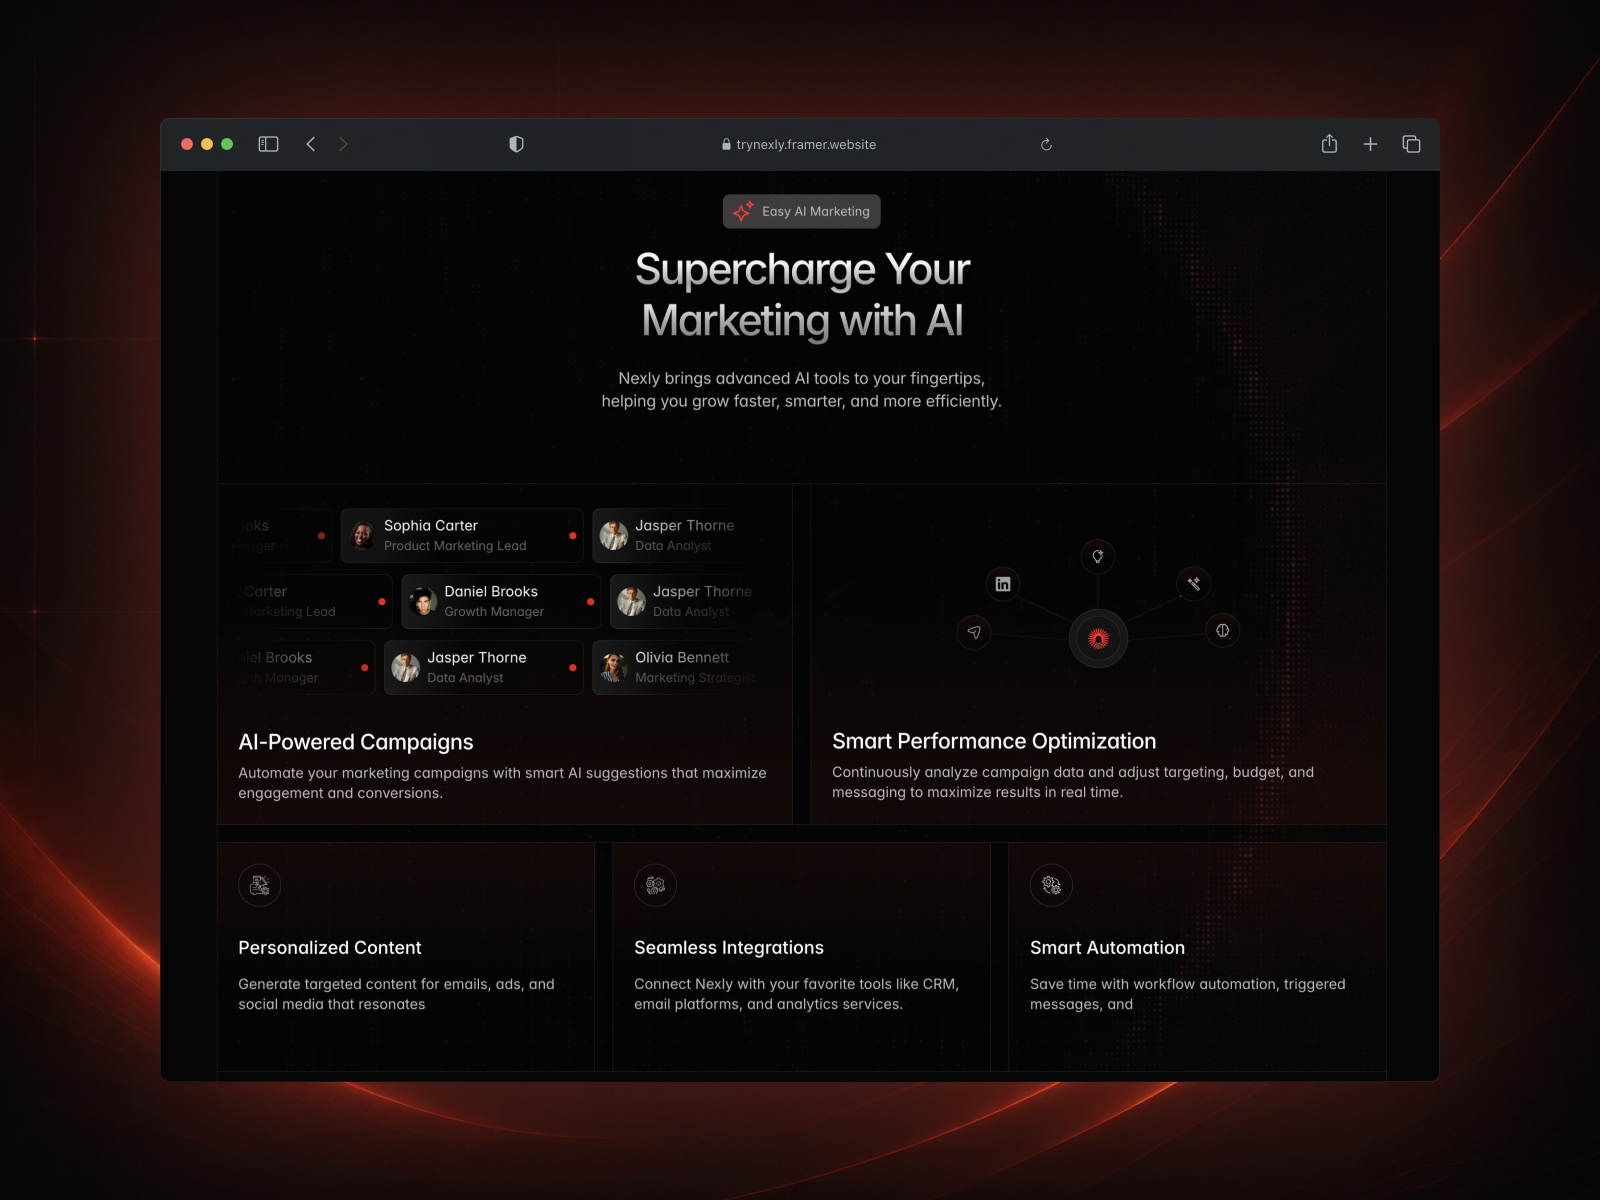Select the magic wand node icon
Viewport: 1600px width, 1200px height.
[1193, 584]
